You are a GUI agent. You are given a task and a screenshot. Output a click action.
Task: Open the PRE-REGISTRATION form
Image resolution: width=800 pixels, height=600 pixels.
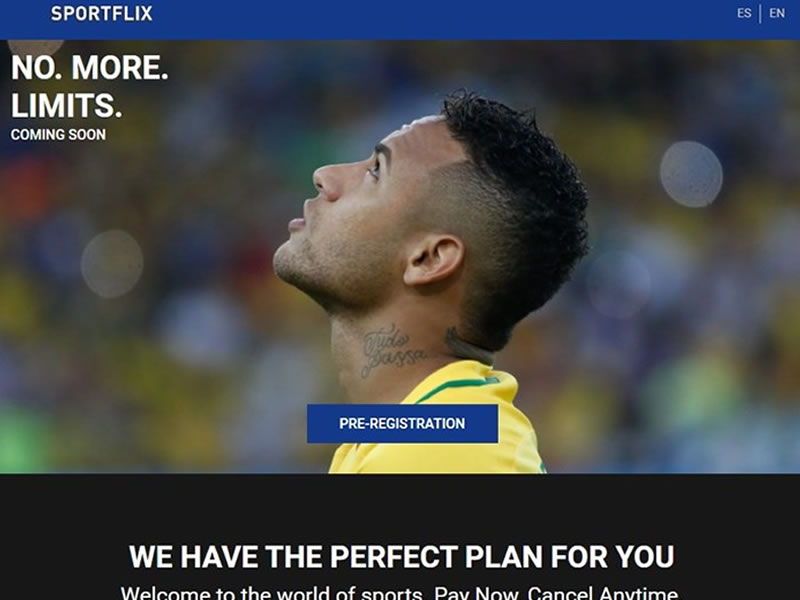402,423
